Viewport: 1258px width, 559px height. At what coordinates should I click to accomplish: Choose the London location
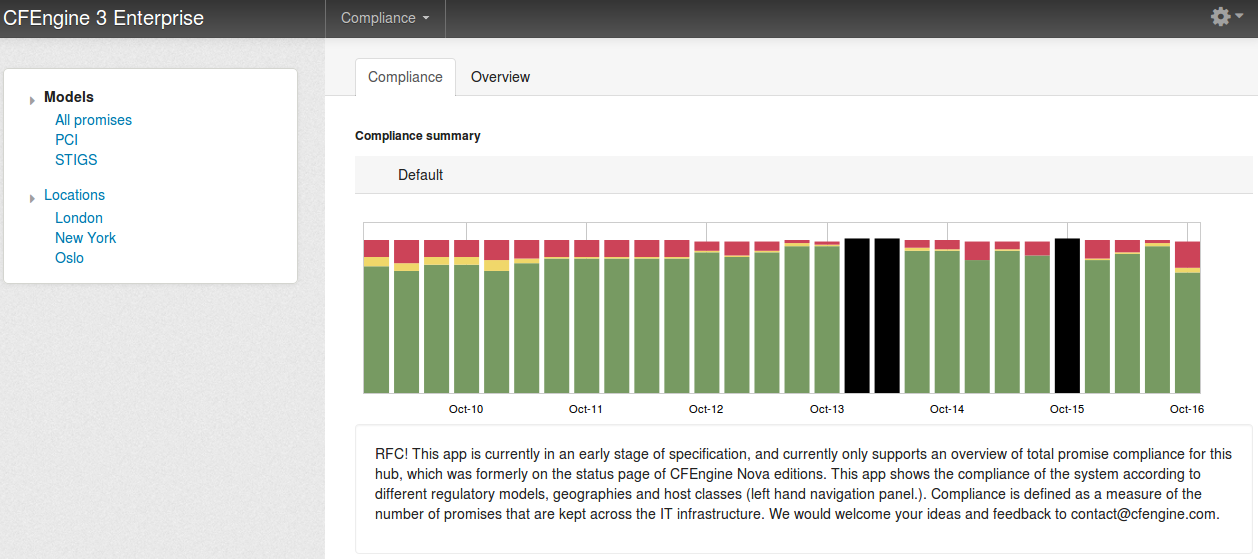(79, 218)
